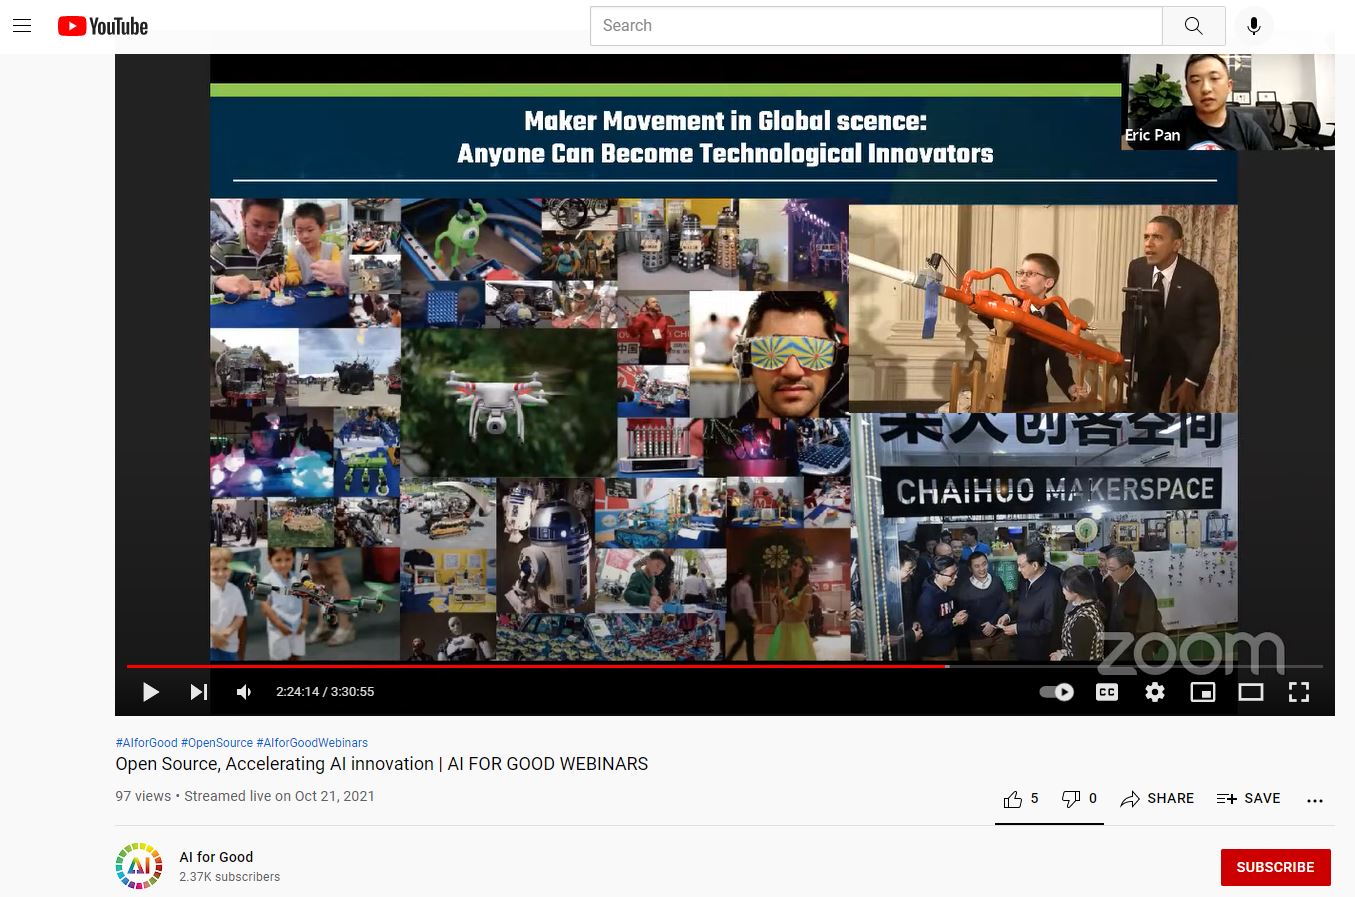Start voice search with microphone
Viewport: 1355px width, 897px height.
pos(1253,26)
